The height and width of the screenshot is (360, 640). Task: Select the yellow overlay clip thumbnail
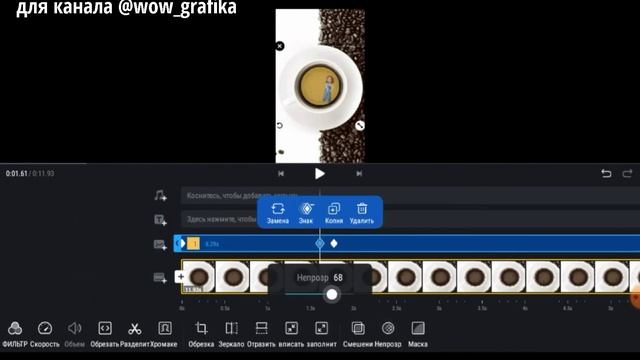point(193,244)
